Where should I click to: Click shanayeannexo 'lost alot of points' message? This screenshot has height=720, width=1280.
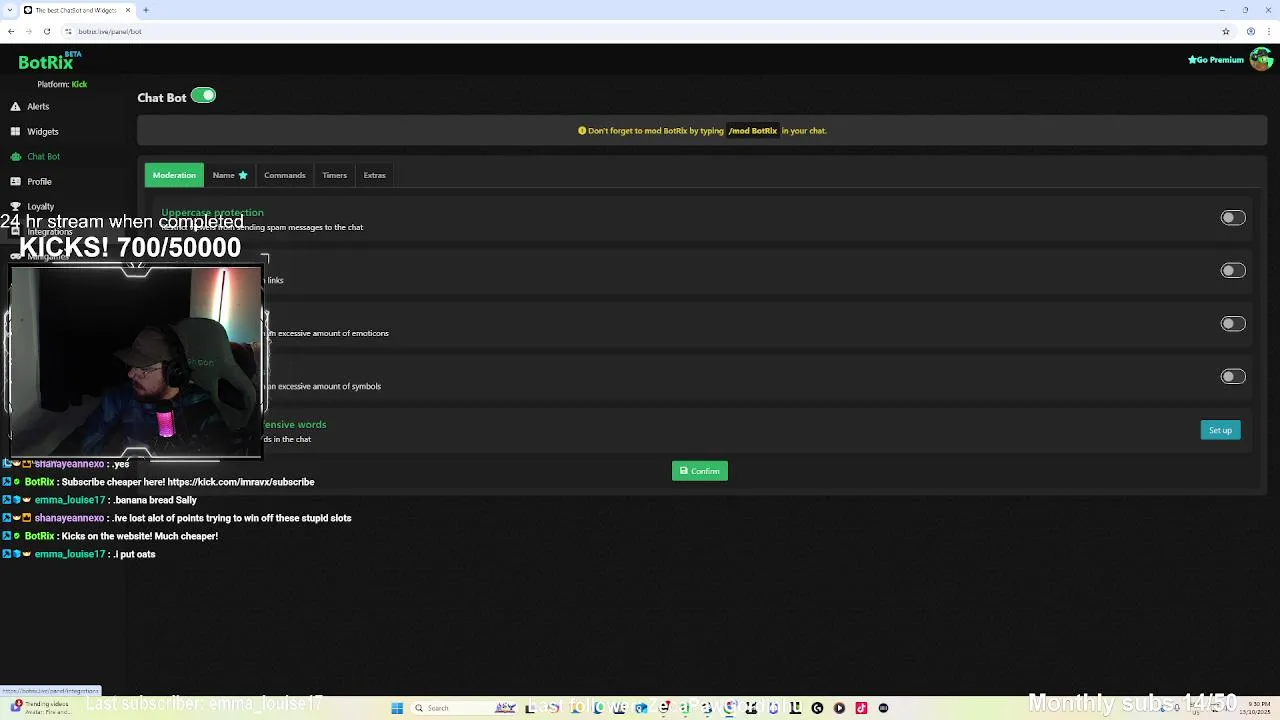[178, 518]
